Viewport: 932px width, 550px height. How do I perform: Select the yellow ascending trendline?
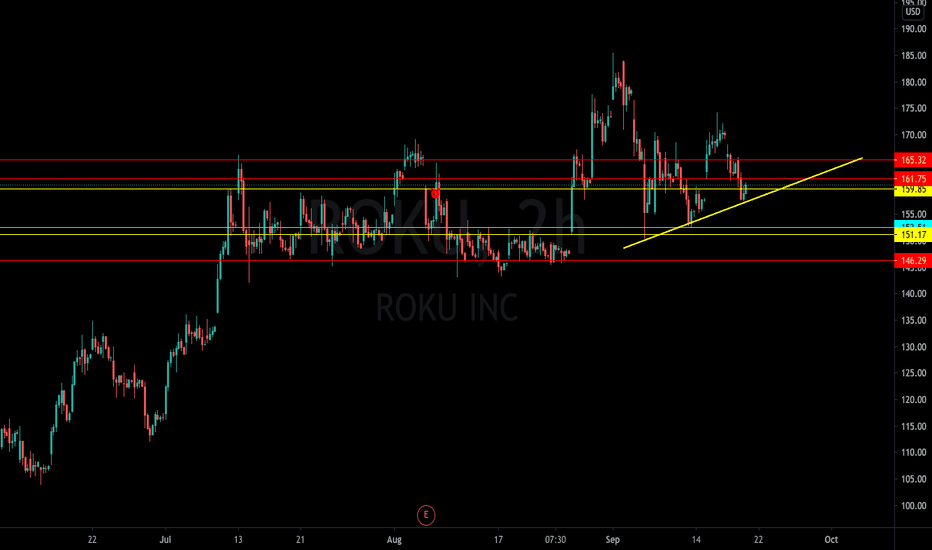pos(743,203)
